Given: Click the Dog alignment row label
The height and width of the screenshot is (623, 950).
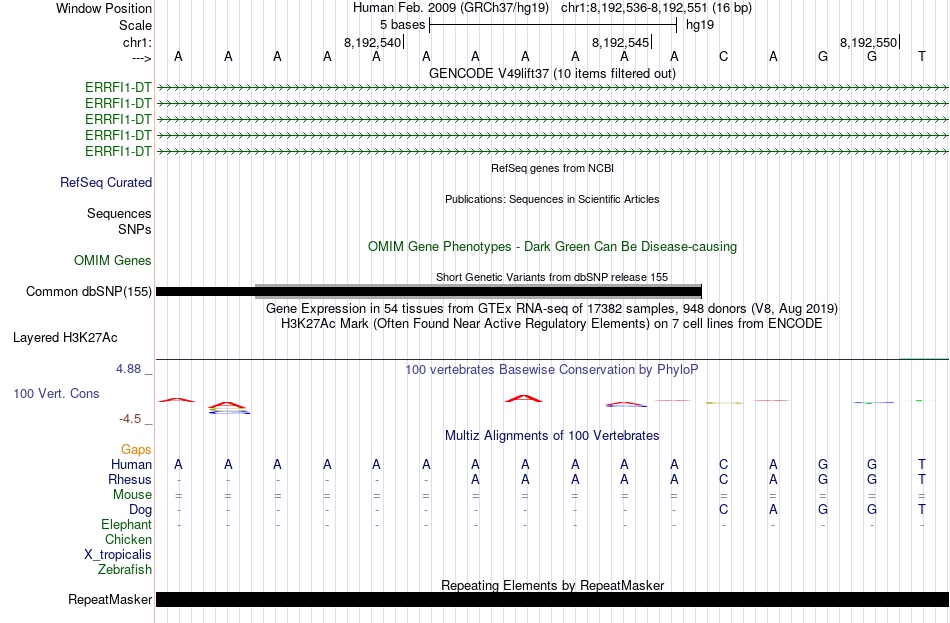Looking at the screenshot, I should tap(140, 510).
